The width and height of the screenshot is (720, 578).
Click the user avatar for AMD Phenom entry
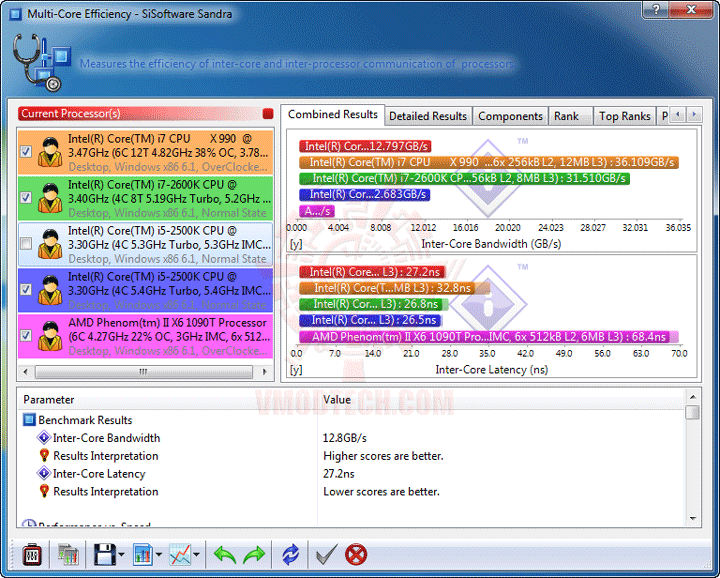pyautogui.click(x=50, y=336)
